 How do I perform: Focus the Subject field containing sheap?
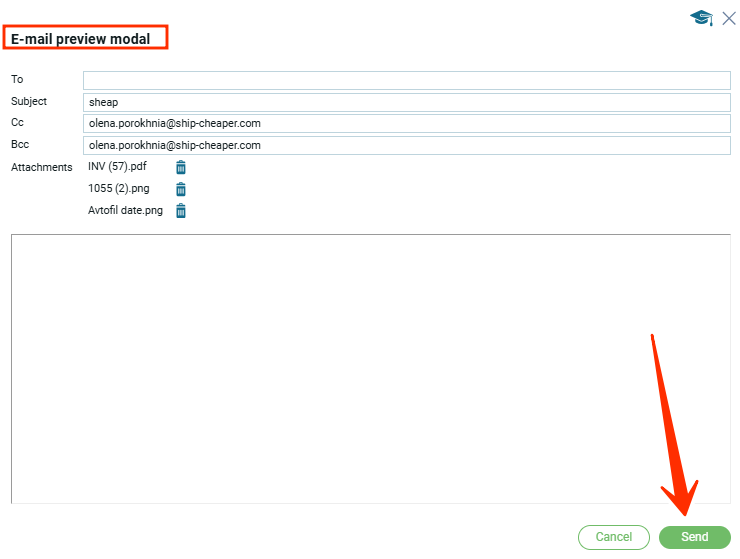coord(406,102)
